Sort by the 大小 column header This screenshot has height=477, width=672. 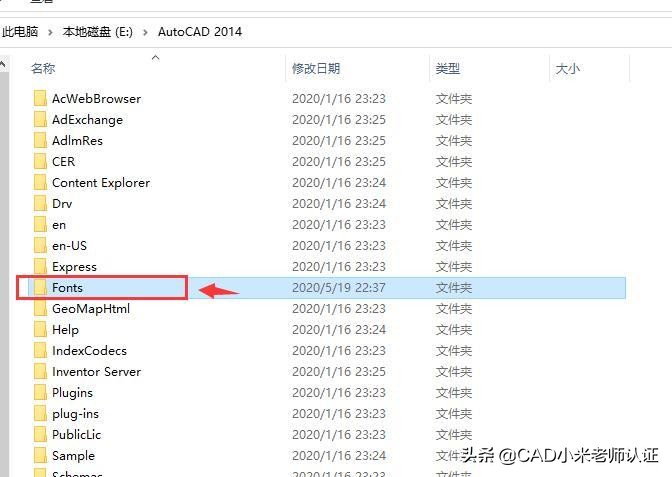coord(567,68)
